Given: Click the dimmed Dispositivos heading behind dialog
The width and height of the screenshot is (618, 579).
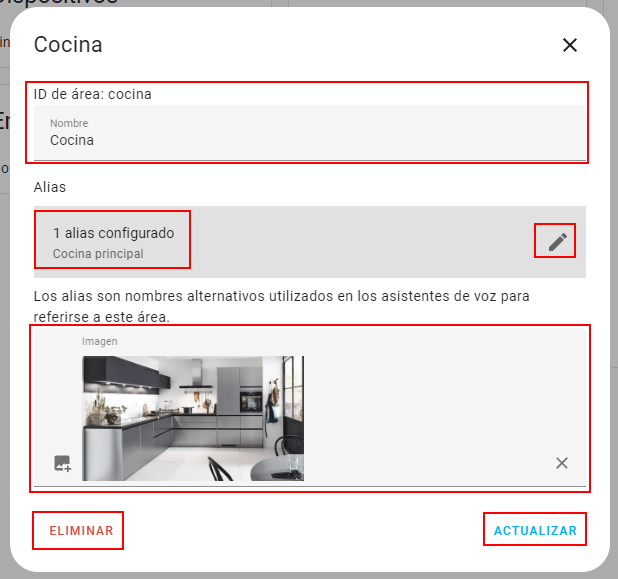Looking at the screenshot, I should tap(59, 2).
